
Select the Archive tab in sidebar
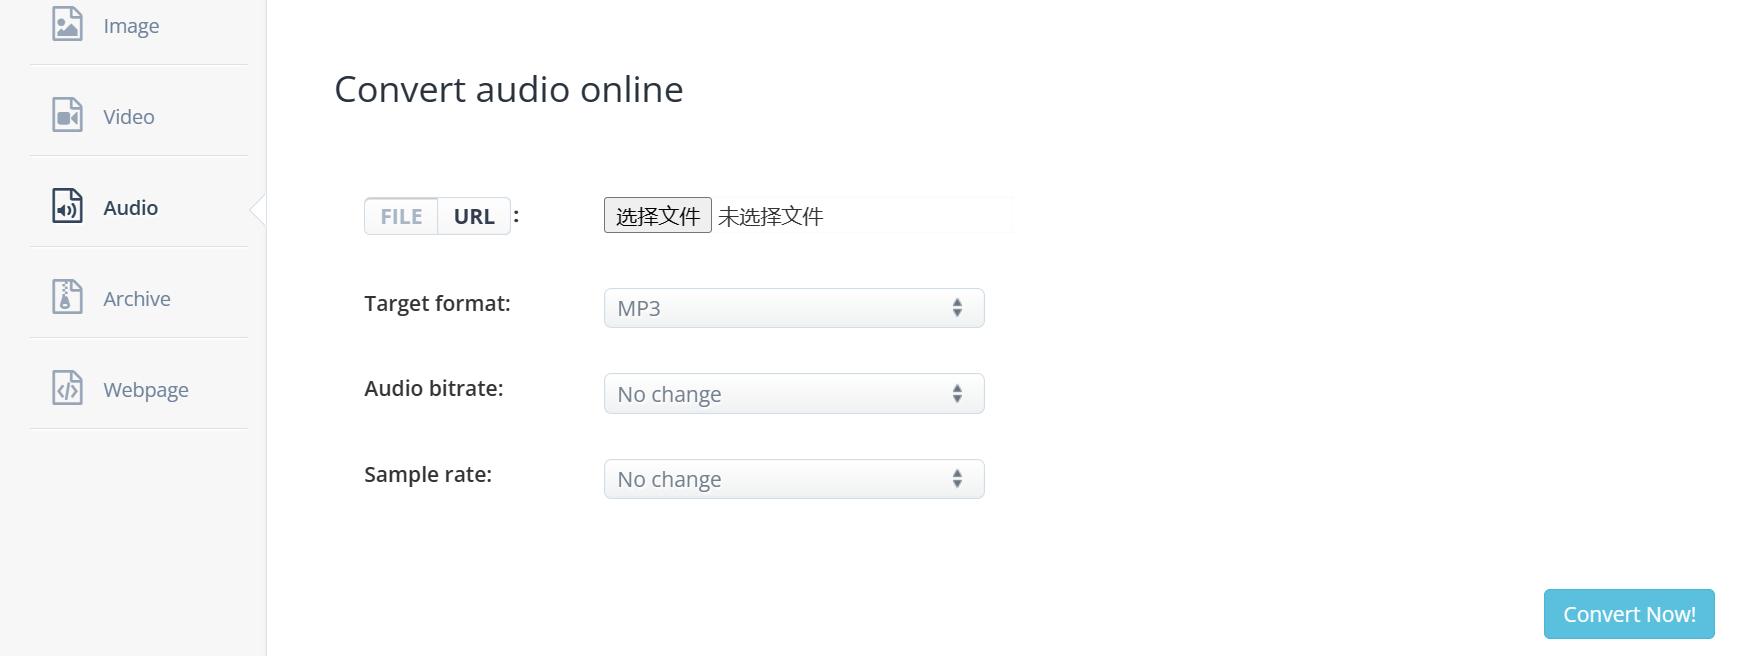click(136, 297)
